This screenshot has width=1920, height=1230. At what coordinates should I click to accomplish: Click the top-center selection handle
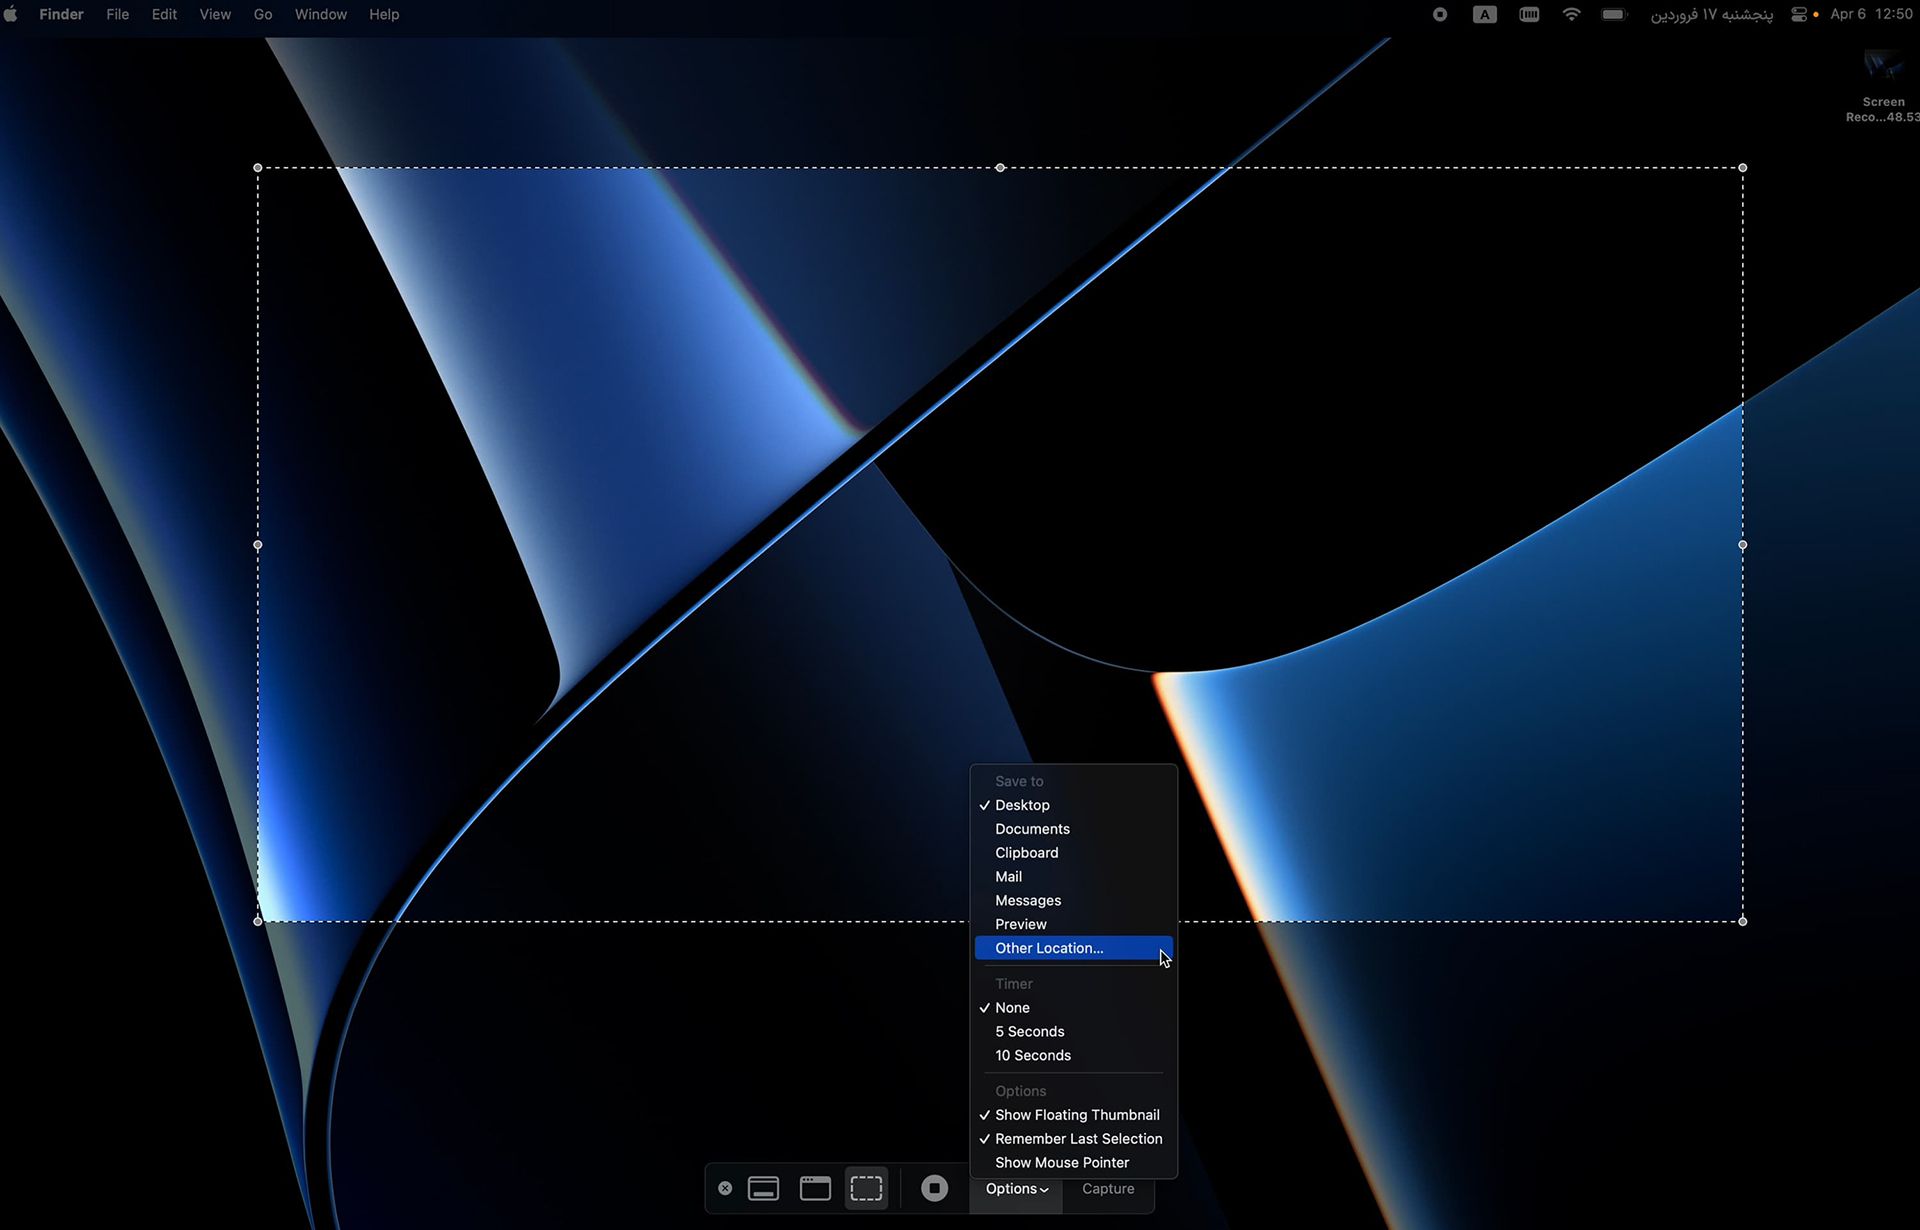(1000, 168)
